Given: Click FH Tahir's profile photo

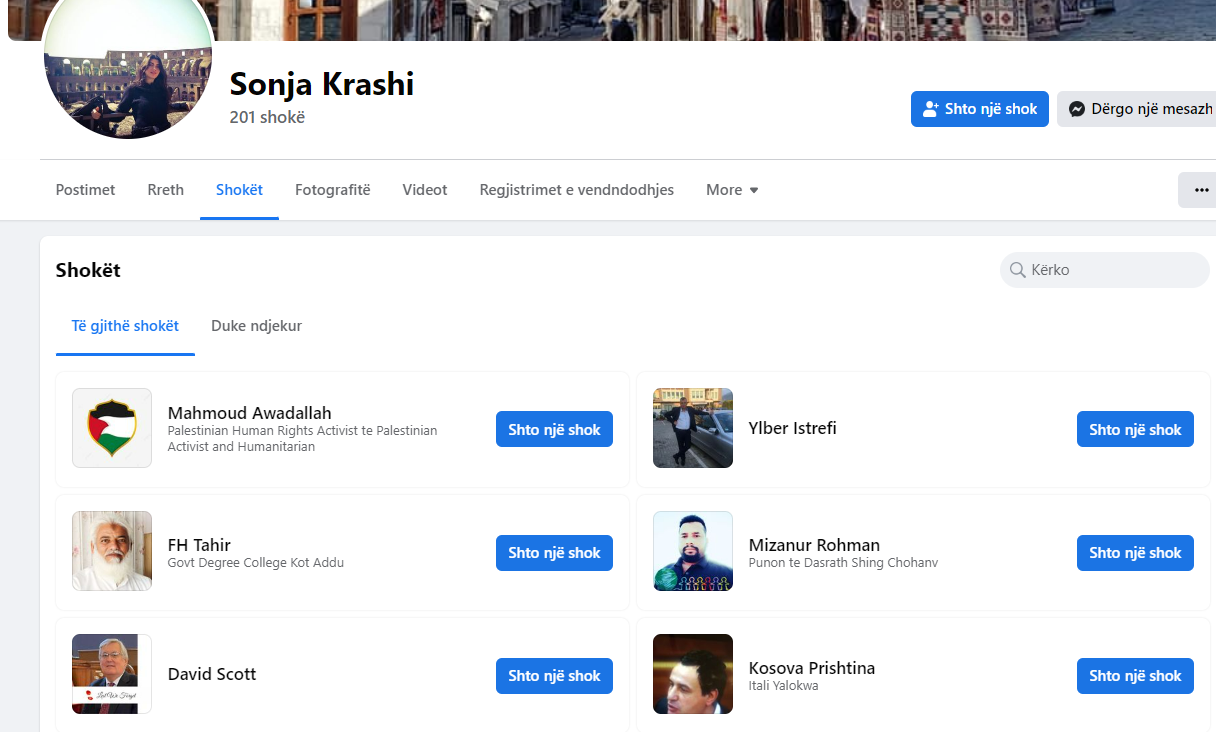Looking at the screenshot, I should pos(112,551).
